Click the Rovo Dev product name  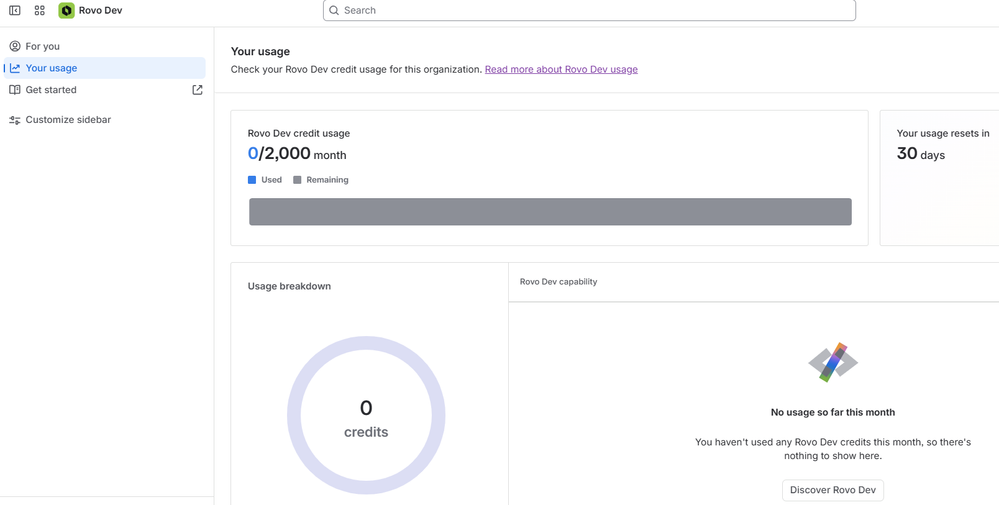101,10
